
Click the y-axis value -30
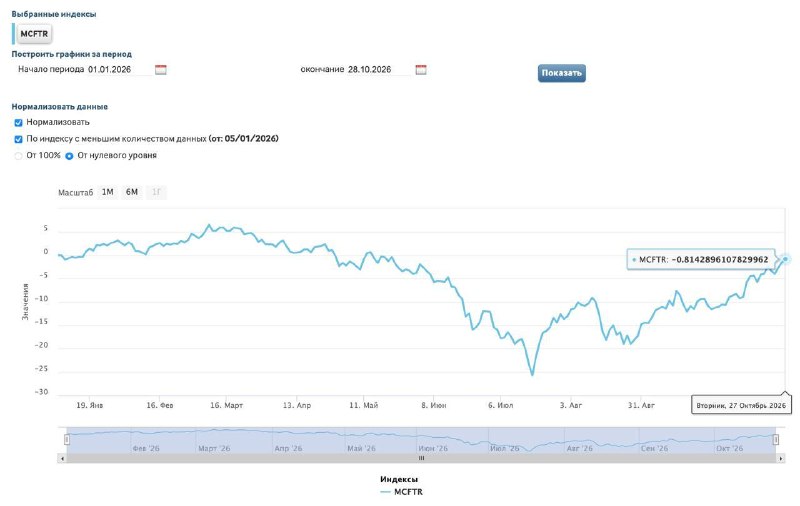[x=41, y=392]
